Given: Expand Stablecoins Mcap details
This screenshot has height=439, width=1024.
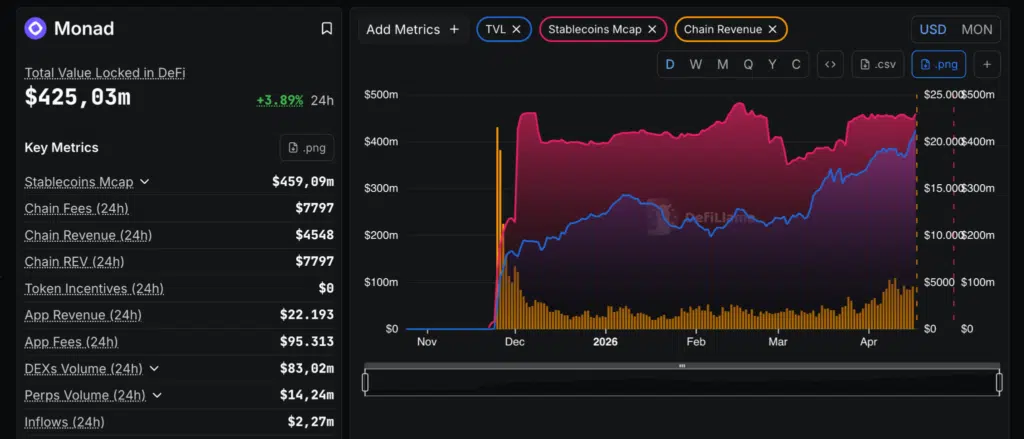Looking at the screenshot, I should [x=145, y=182].
